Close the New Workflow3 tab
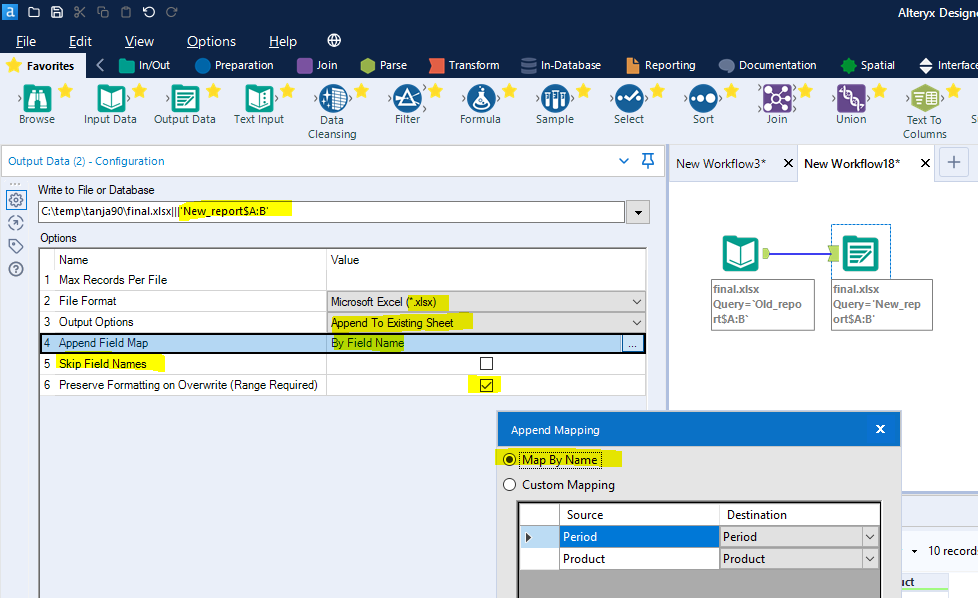Screen dimensions: 978x598 (788, 163)
